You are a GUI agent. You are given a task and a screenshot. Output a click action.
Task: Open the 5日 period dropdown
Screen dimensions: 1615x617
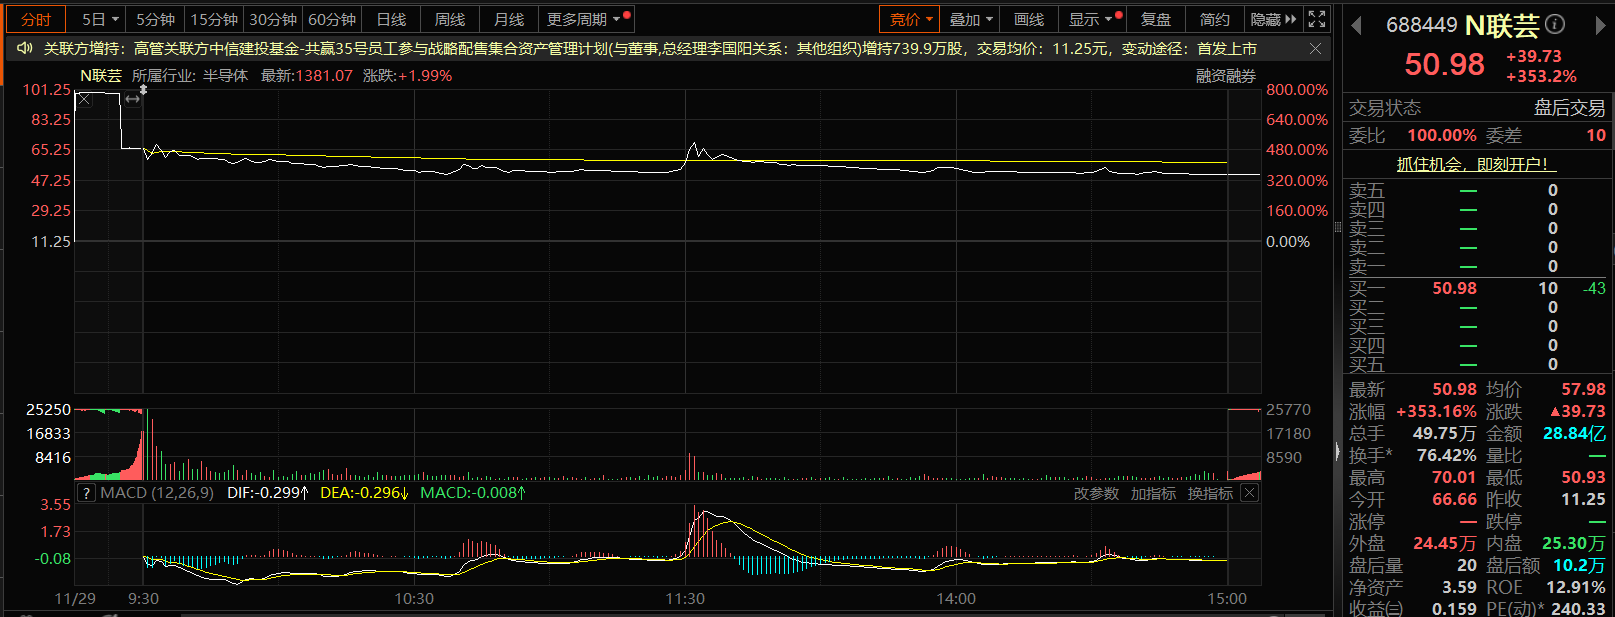point(100,19)
